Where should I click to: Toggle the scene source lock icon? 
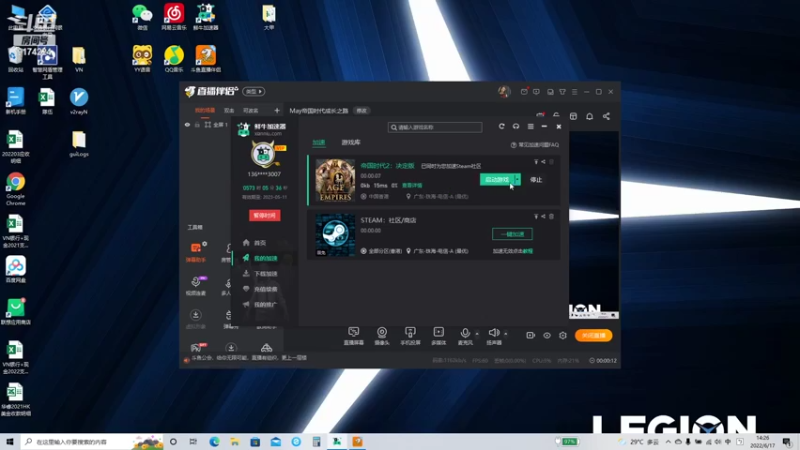coord(197,124)
